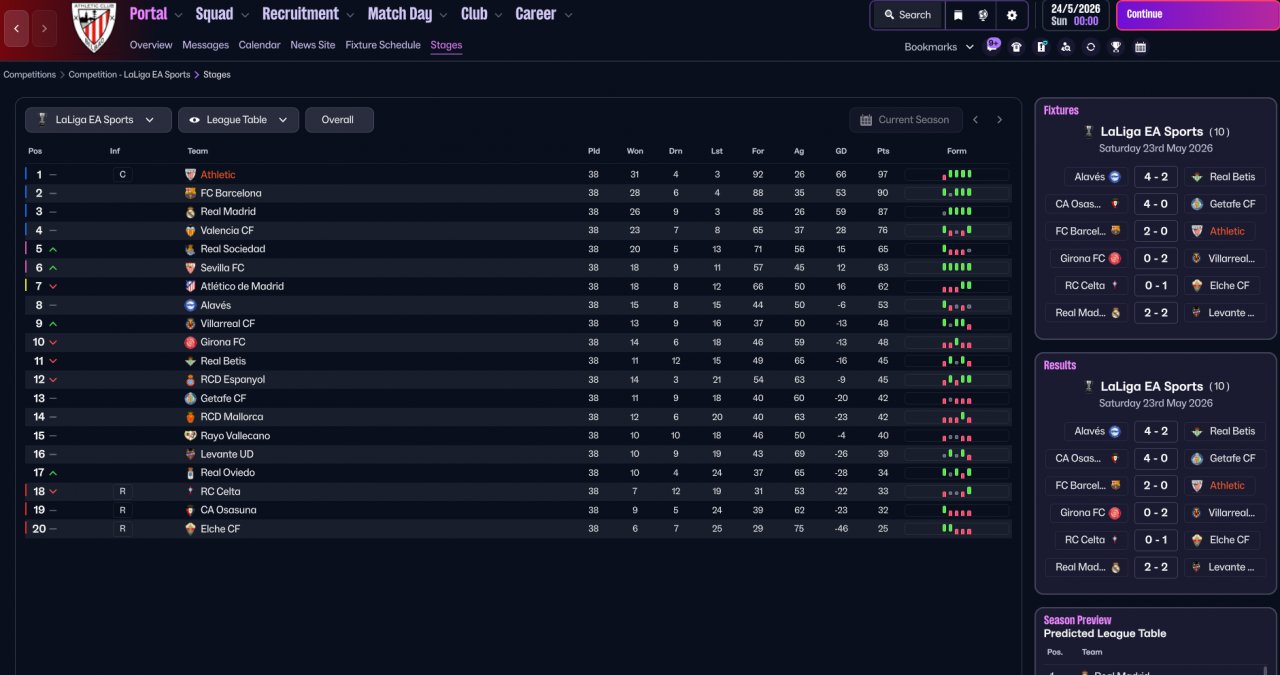This screenshot has height=675, width=1280.
Task: Open messages icon with 9+ badge
Action: [993, 45]
